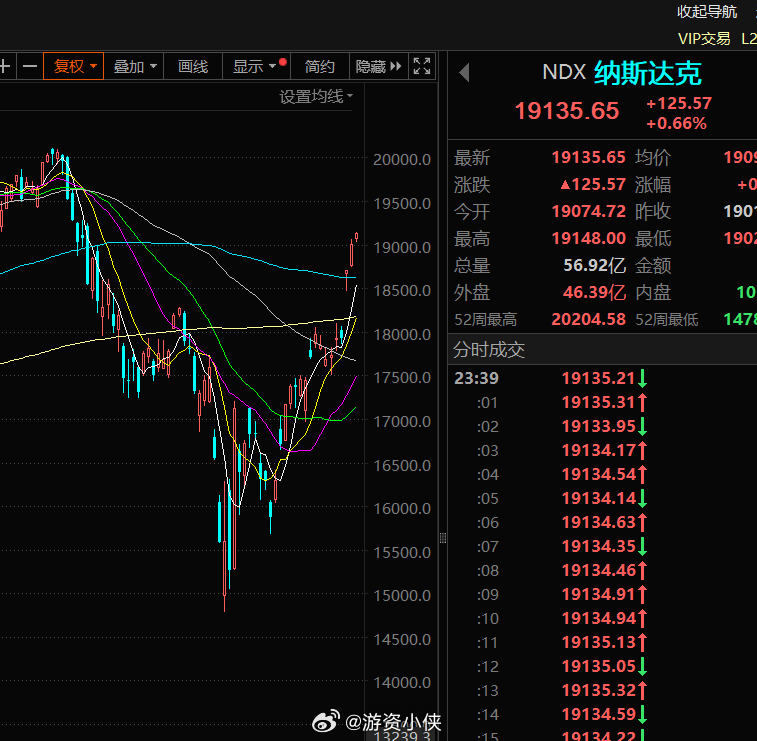Image resolution: width=757 pixels, height=741 pixels.
Task: Click the 金额 label
Action: tap(653, 266)
